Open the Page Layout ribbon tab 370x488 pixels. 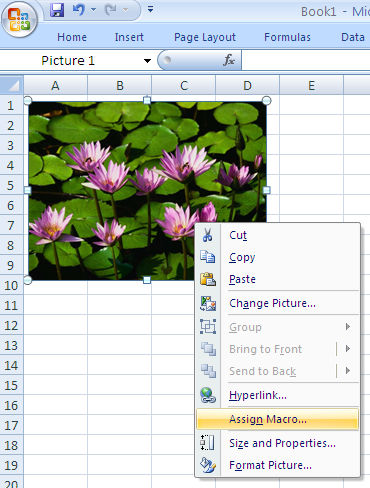205,37
